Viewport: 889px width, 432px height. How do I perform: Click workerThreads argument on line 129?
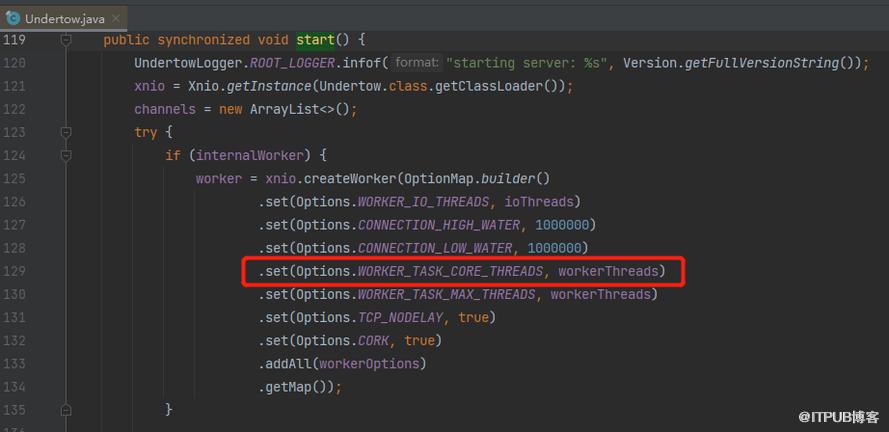click(608, 272)
